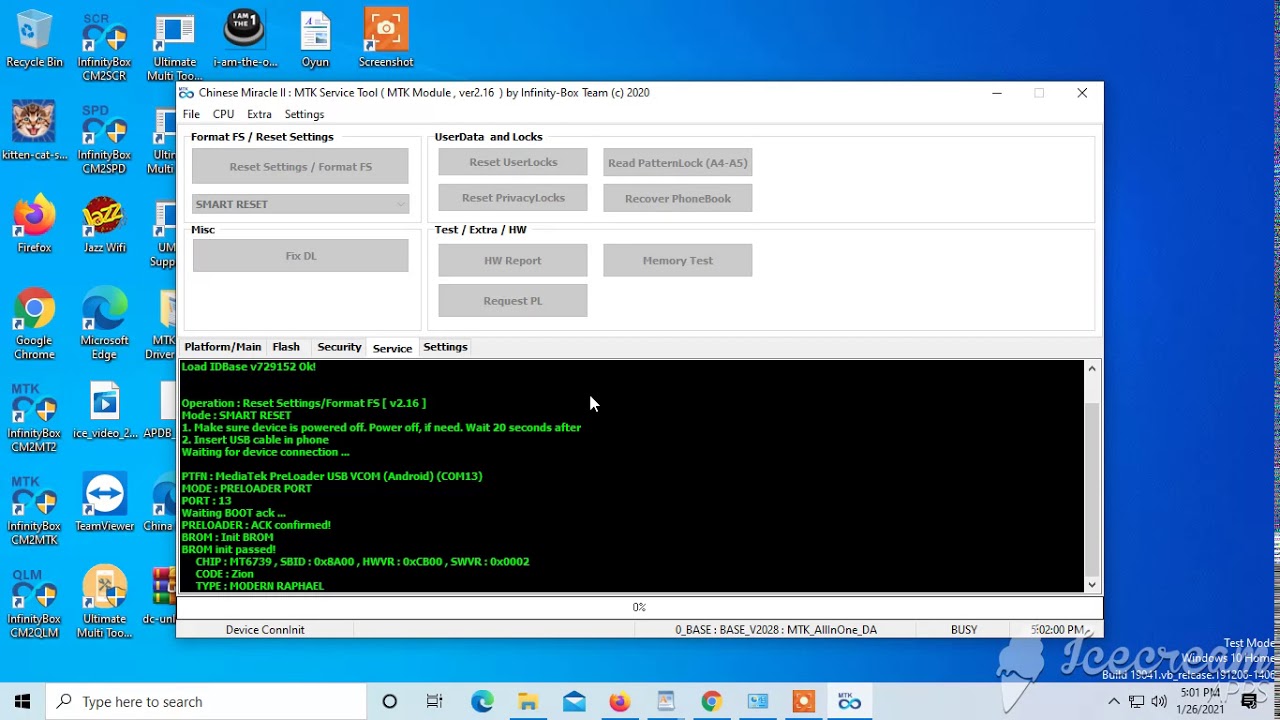The image size is (1280, 720).
Task: Switch to MTK Infinity taskbar app
Action: click(849, 702)
